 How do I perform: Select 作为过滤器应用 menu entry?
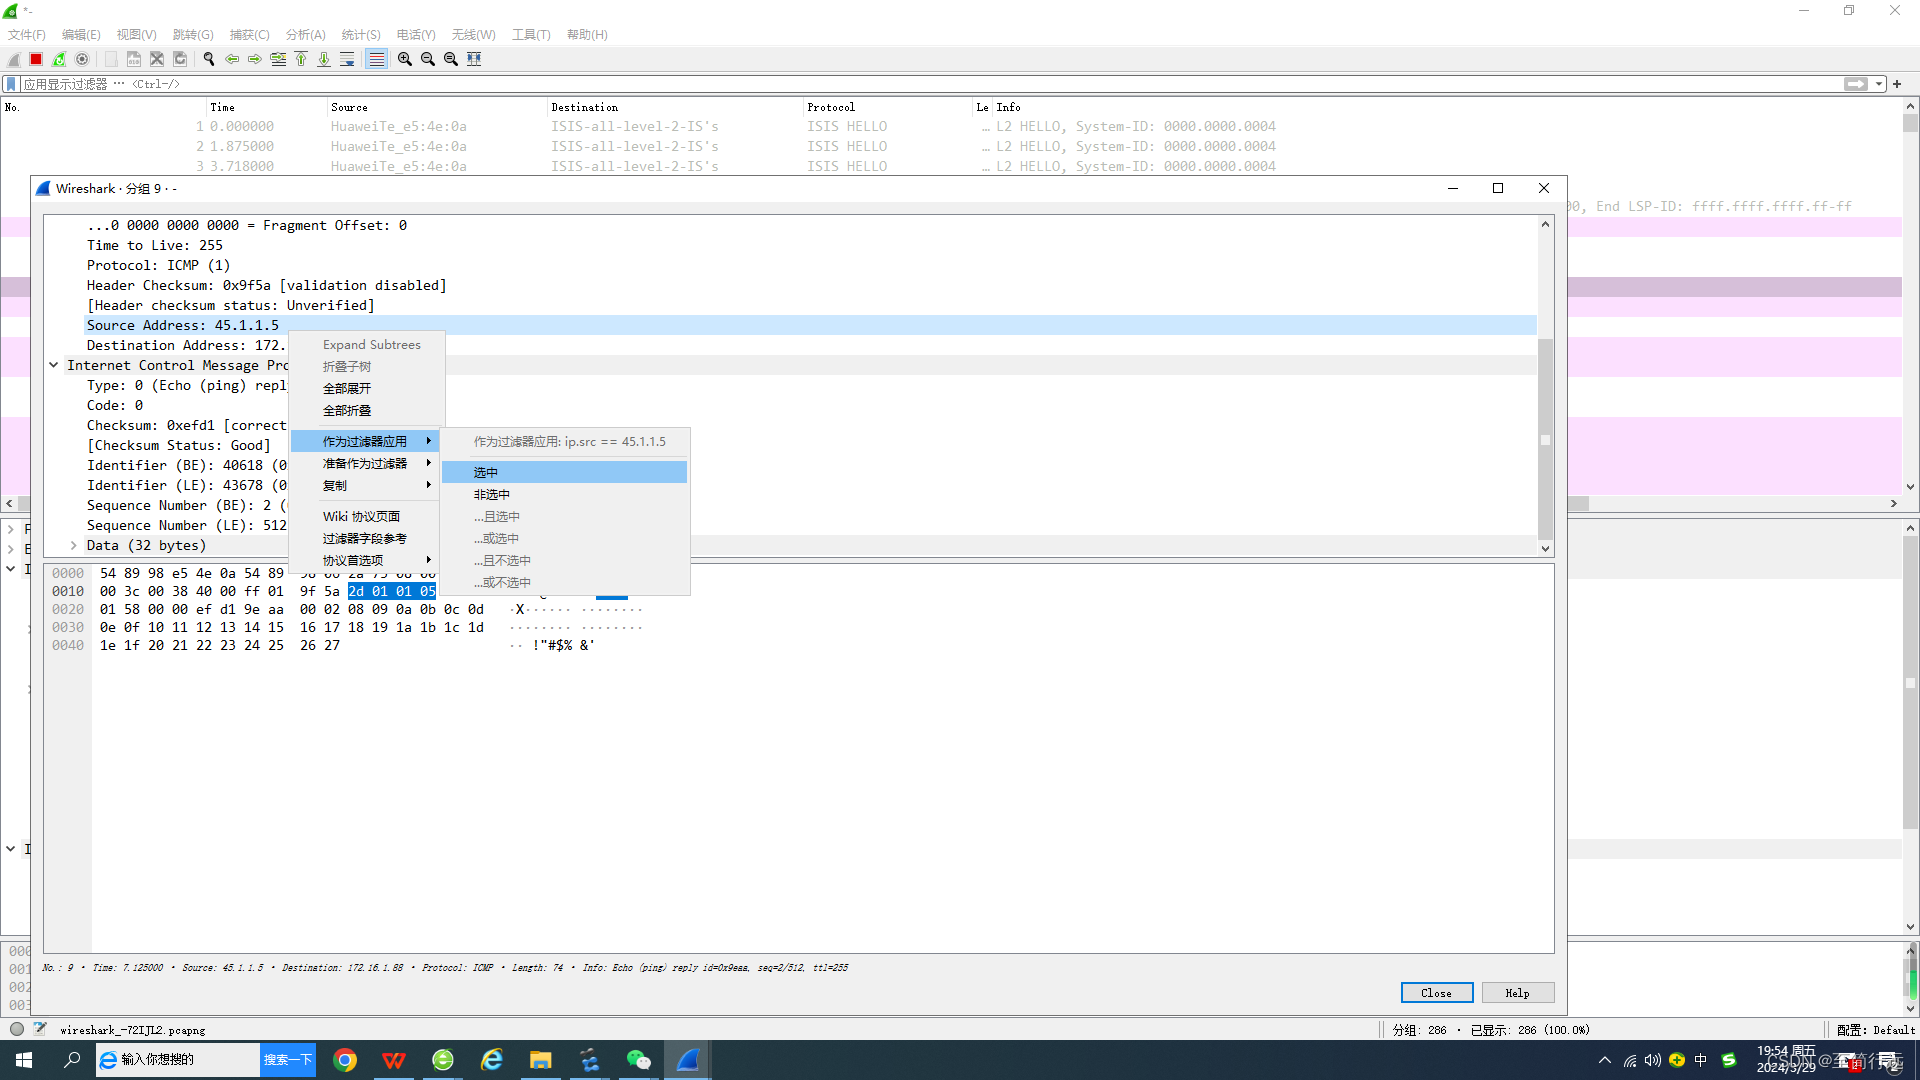[x=365, y=442]
